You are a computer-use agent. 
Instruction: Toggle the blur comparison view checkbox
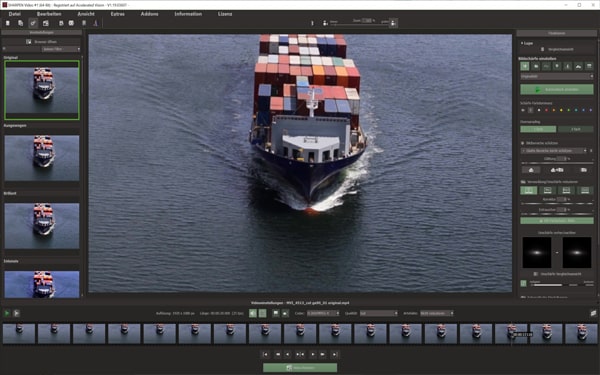pyautogui.click(x=536, y=274)
